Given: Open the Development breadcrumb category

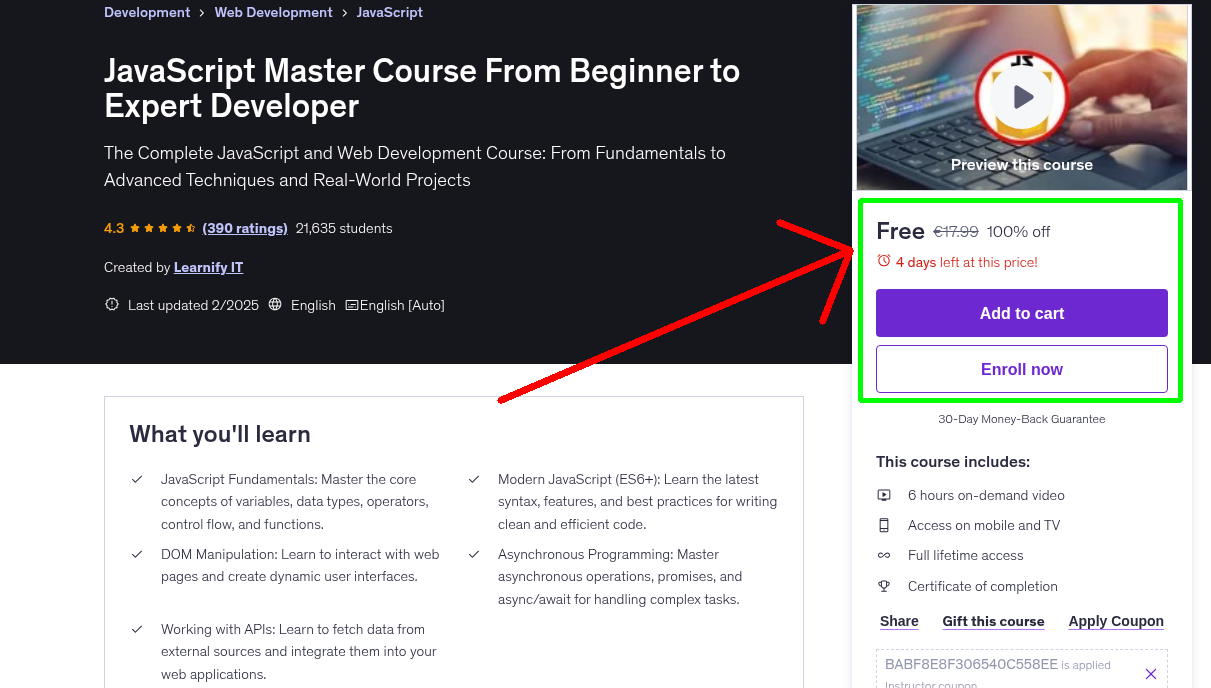Looking at the screenshot, I should point(147,12).
